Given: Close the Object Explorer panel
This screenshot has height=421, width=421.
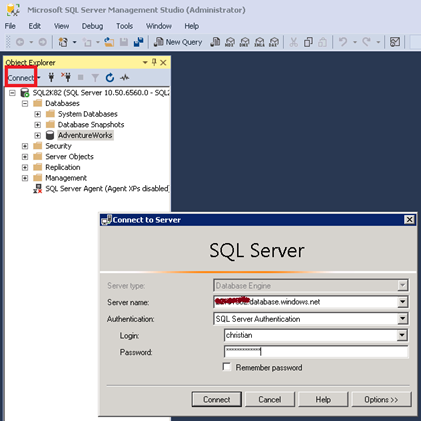Looking at the screenshot, I should click(x=163, y=62).
